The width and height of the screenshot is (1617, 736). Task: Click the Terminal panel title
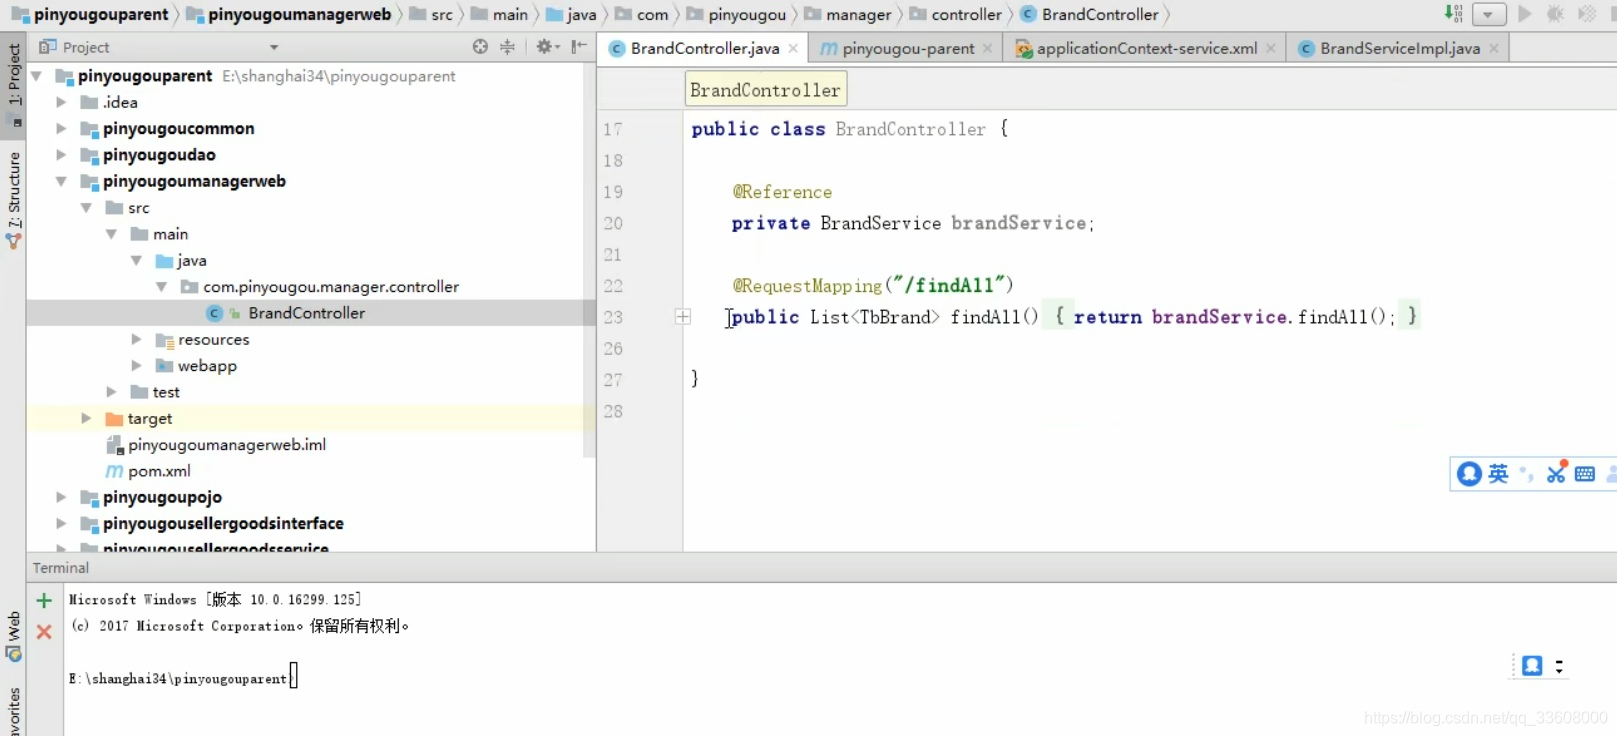pyautogui.click(x=61, y=568)
